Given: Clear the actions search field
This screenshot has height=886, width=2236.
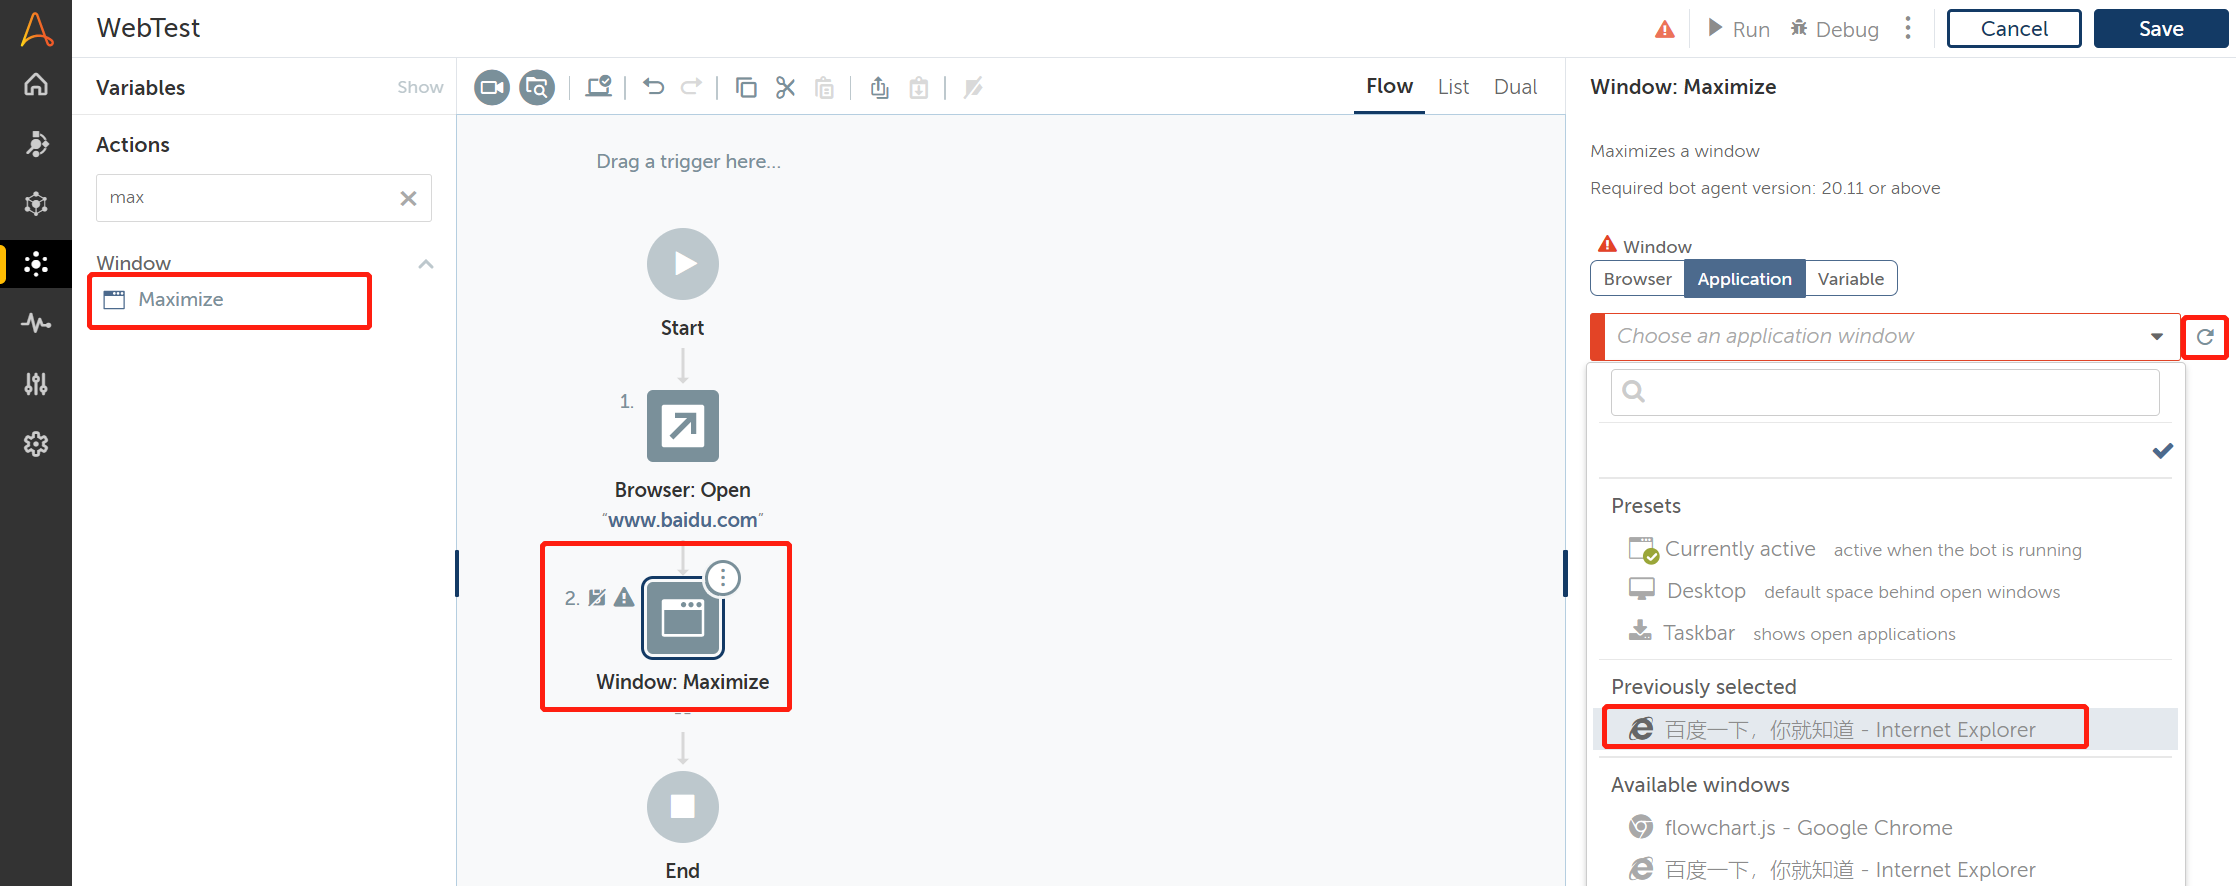Looking at the screenshot, I should (x=408, y=198).
